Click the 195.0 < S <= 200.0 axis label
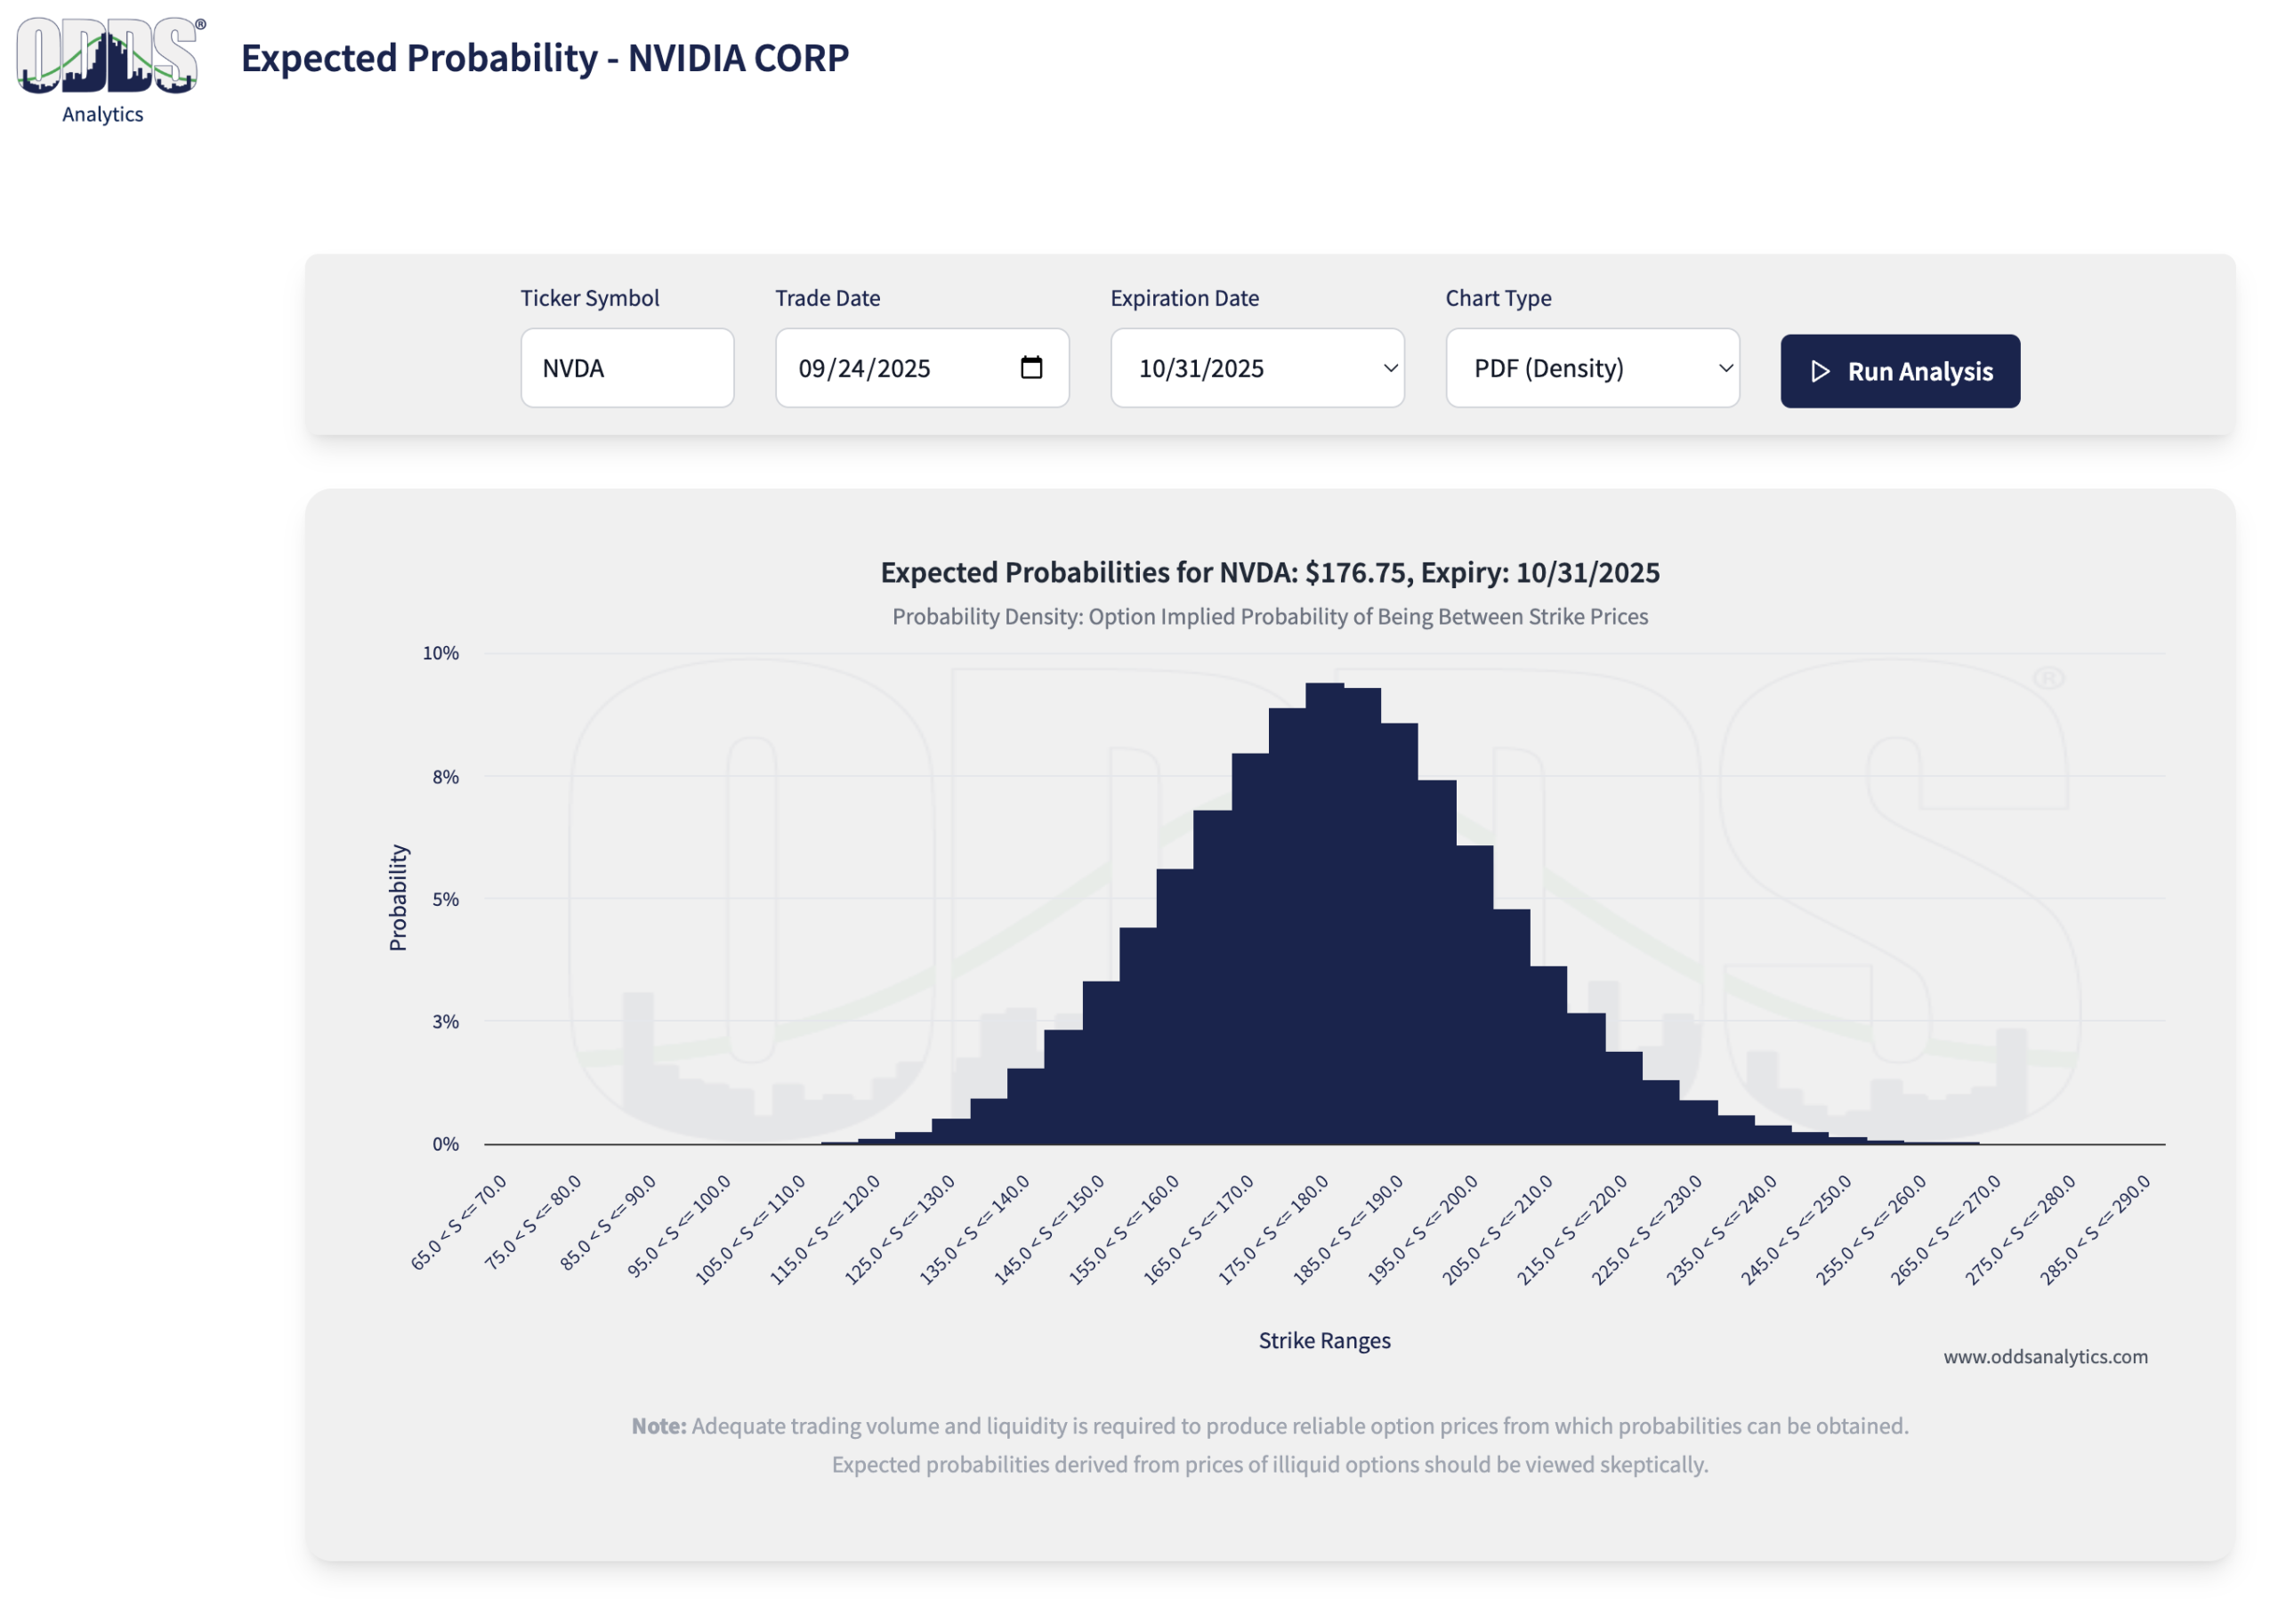 (x=1424, y=1230)
